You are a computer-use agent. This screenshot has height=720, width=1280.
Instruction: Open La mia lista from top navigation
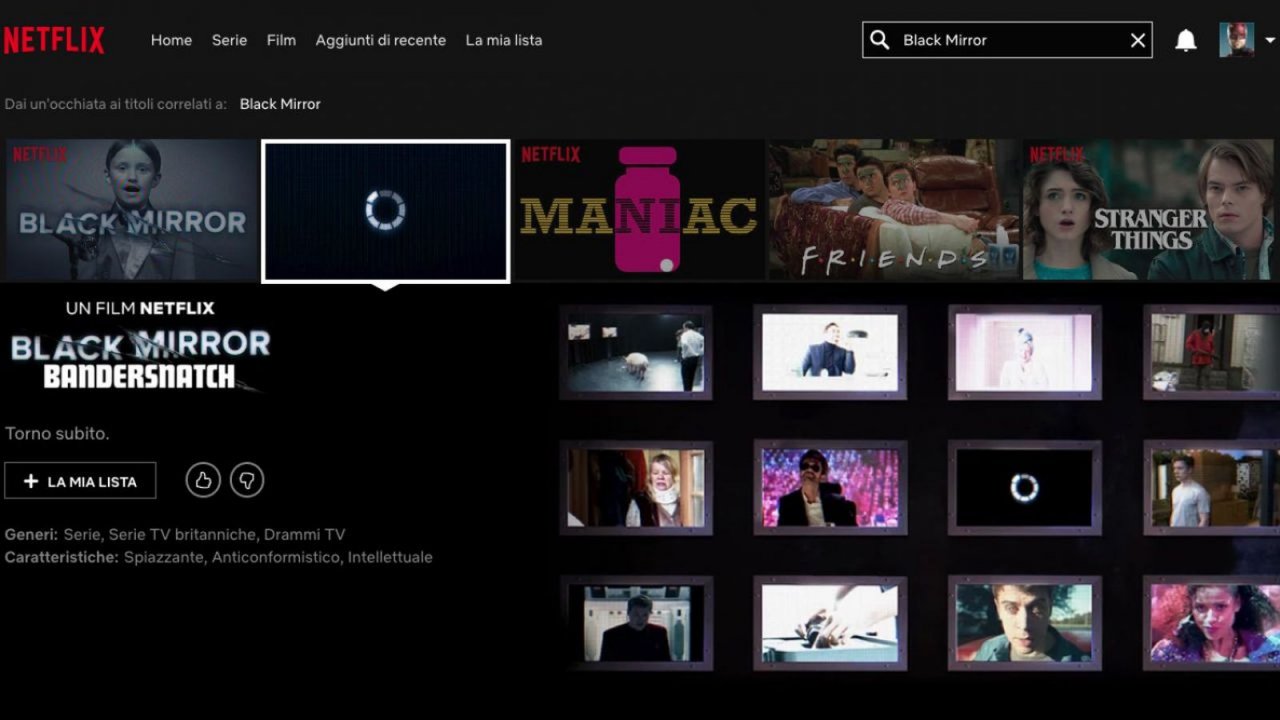pos(503,40)
